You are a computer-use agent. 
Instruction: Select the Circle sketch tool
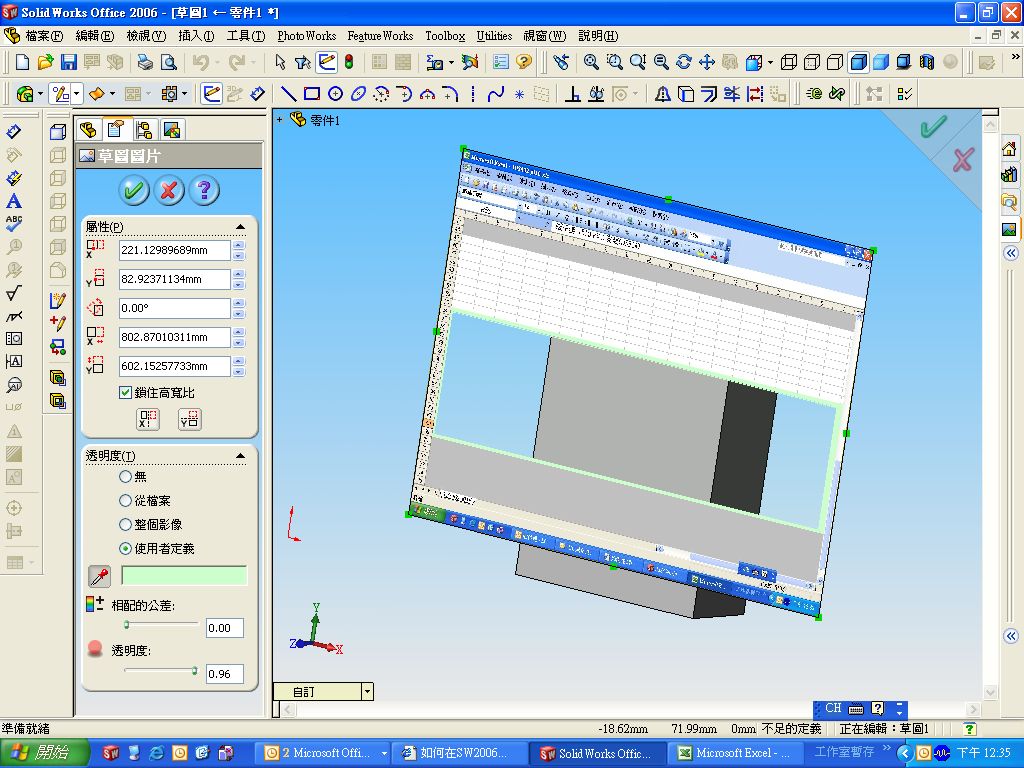click(335, 94)
